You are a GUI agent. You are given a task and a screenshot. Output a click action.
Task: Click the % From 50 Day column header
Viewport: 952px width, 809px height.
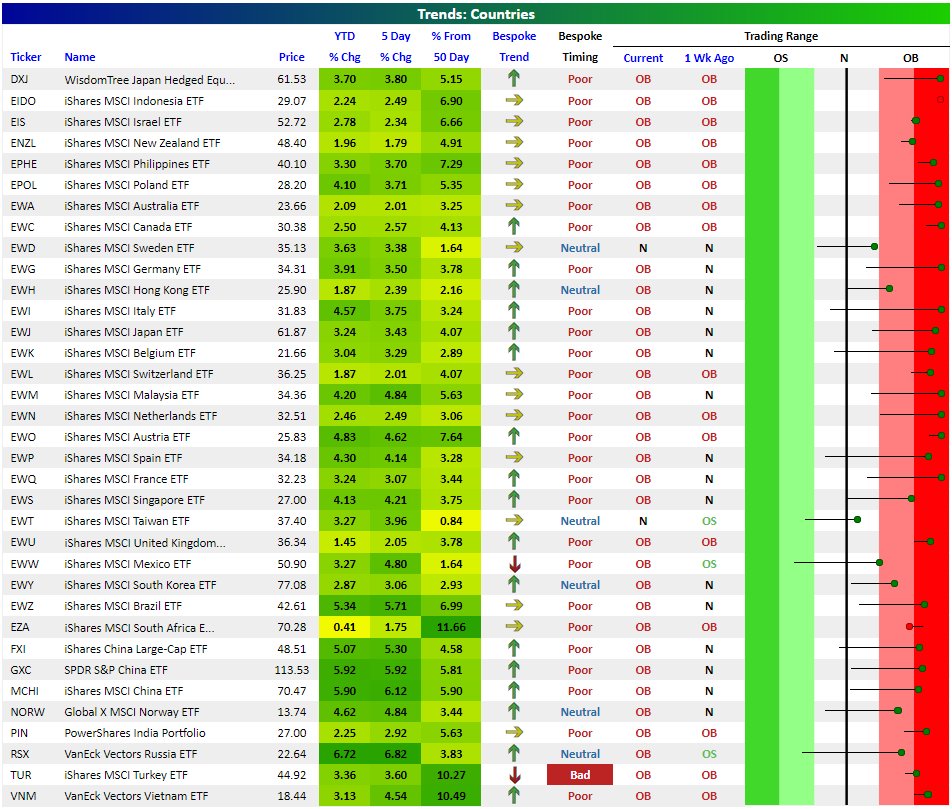[451, 47]
